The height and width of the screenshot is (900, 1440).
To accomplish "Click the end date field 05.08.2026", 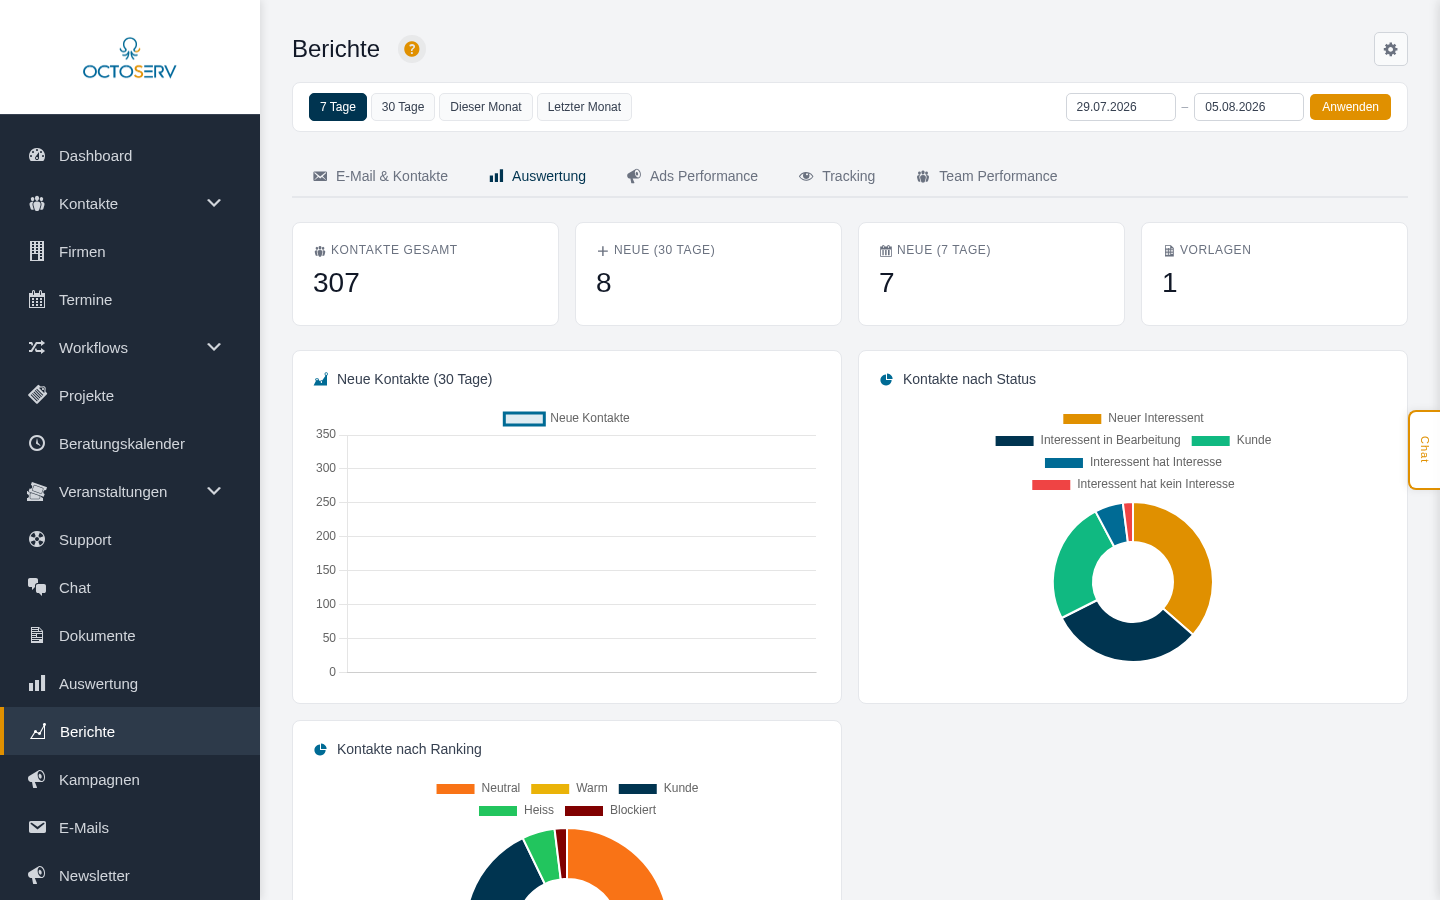I will [x=1249, y=107].
